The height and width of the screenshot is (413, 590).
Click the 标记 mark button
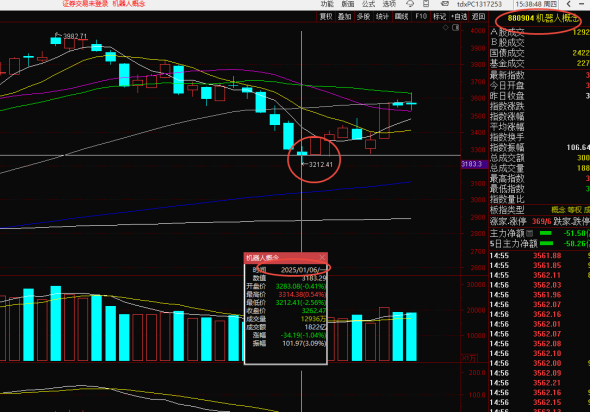coord(439,17)
